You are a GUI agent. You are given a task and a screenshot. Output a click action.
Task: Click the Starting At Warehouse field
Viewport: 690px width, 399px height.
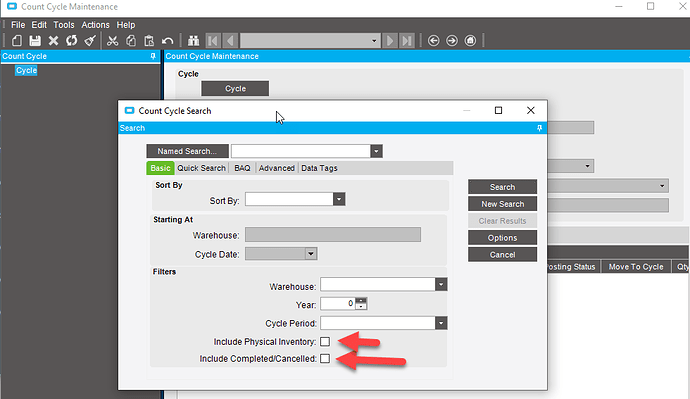point(333,235)
